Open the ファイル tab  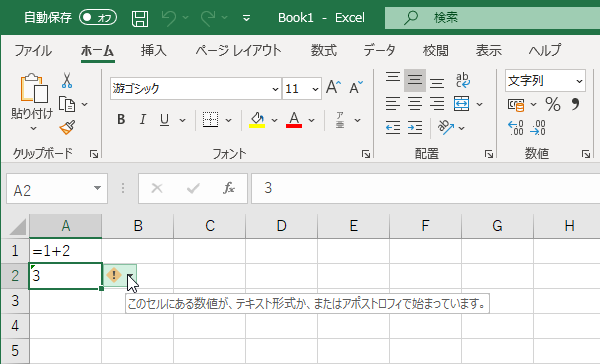(x=33, y=51)
